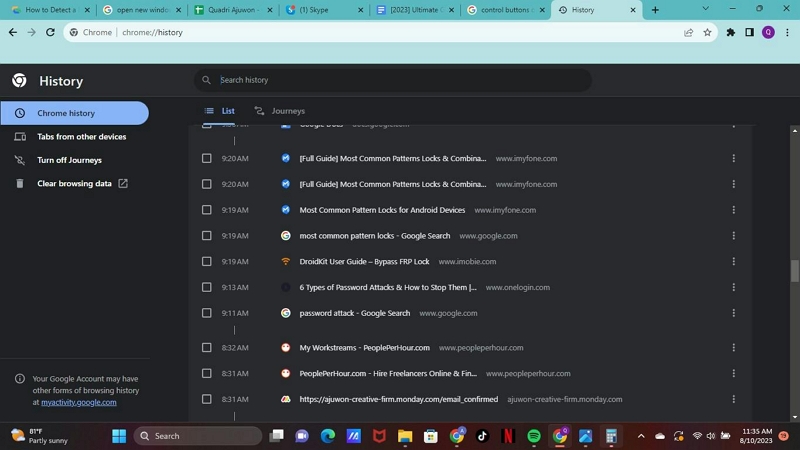Open actions menu for second 9:20 AM imyfone entry

point(734,184)
